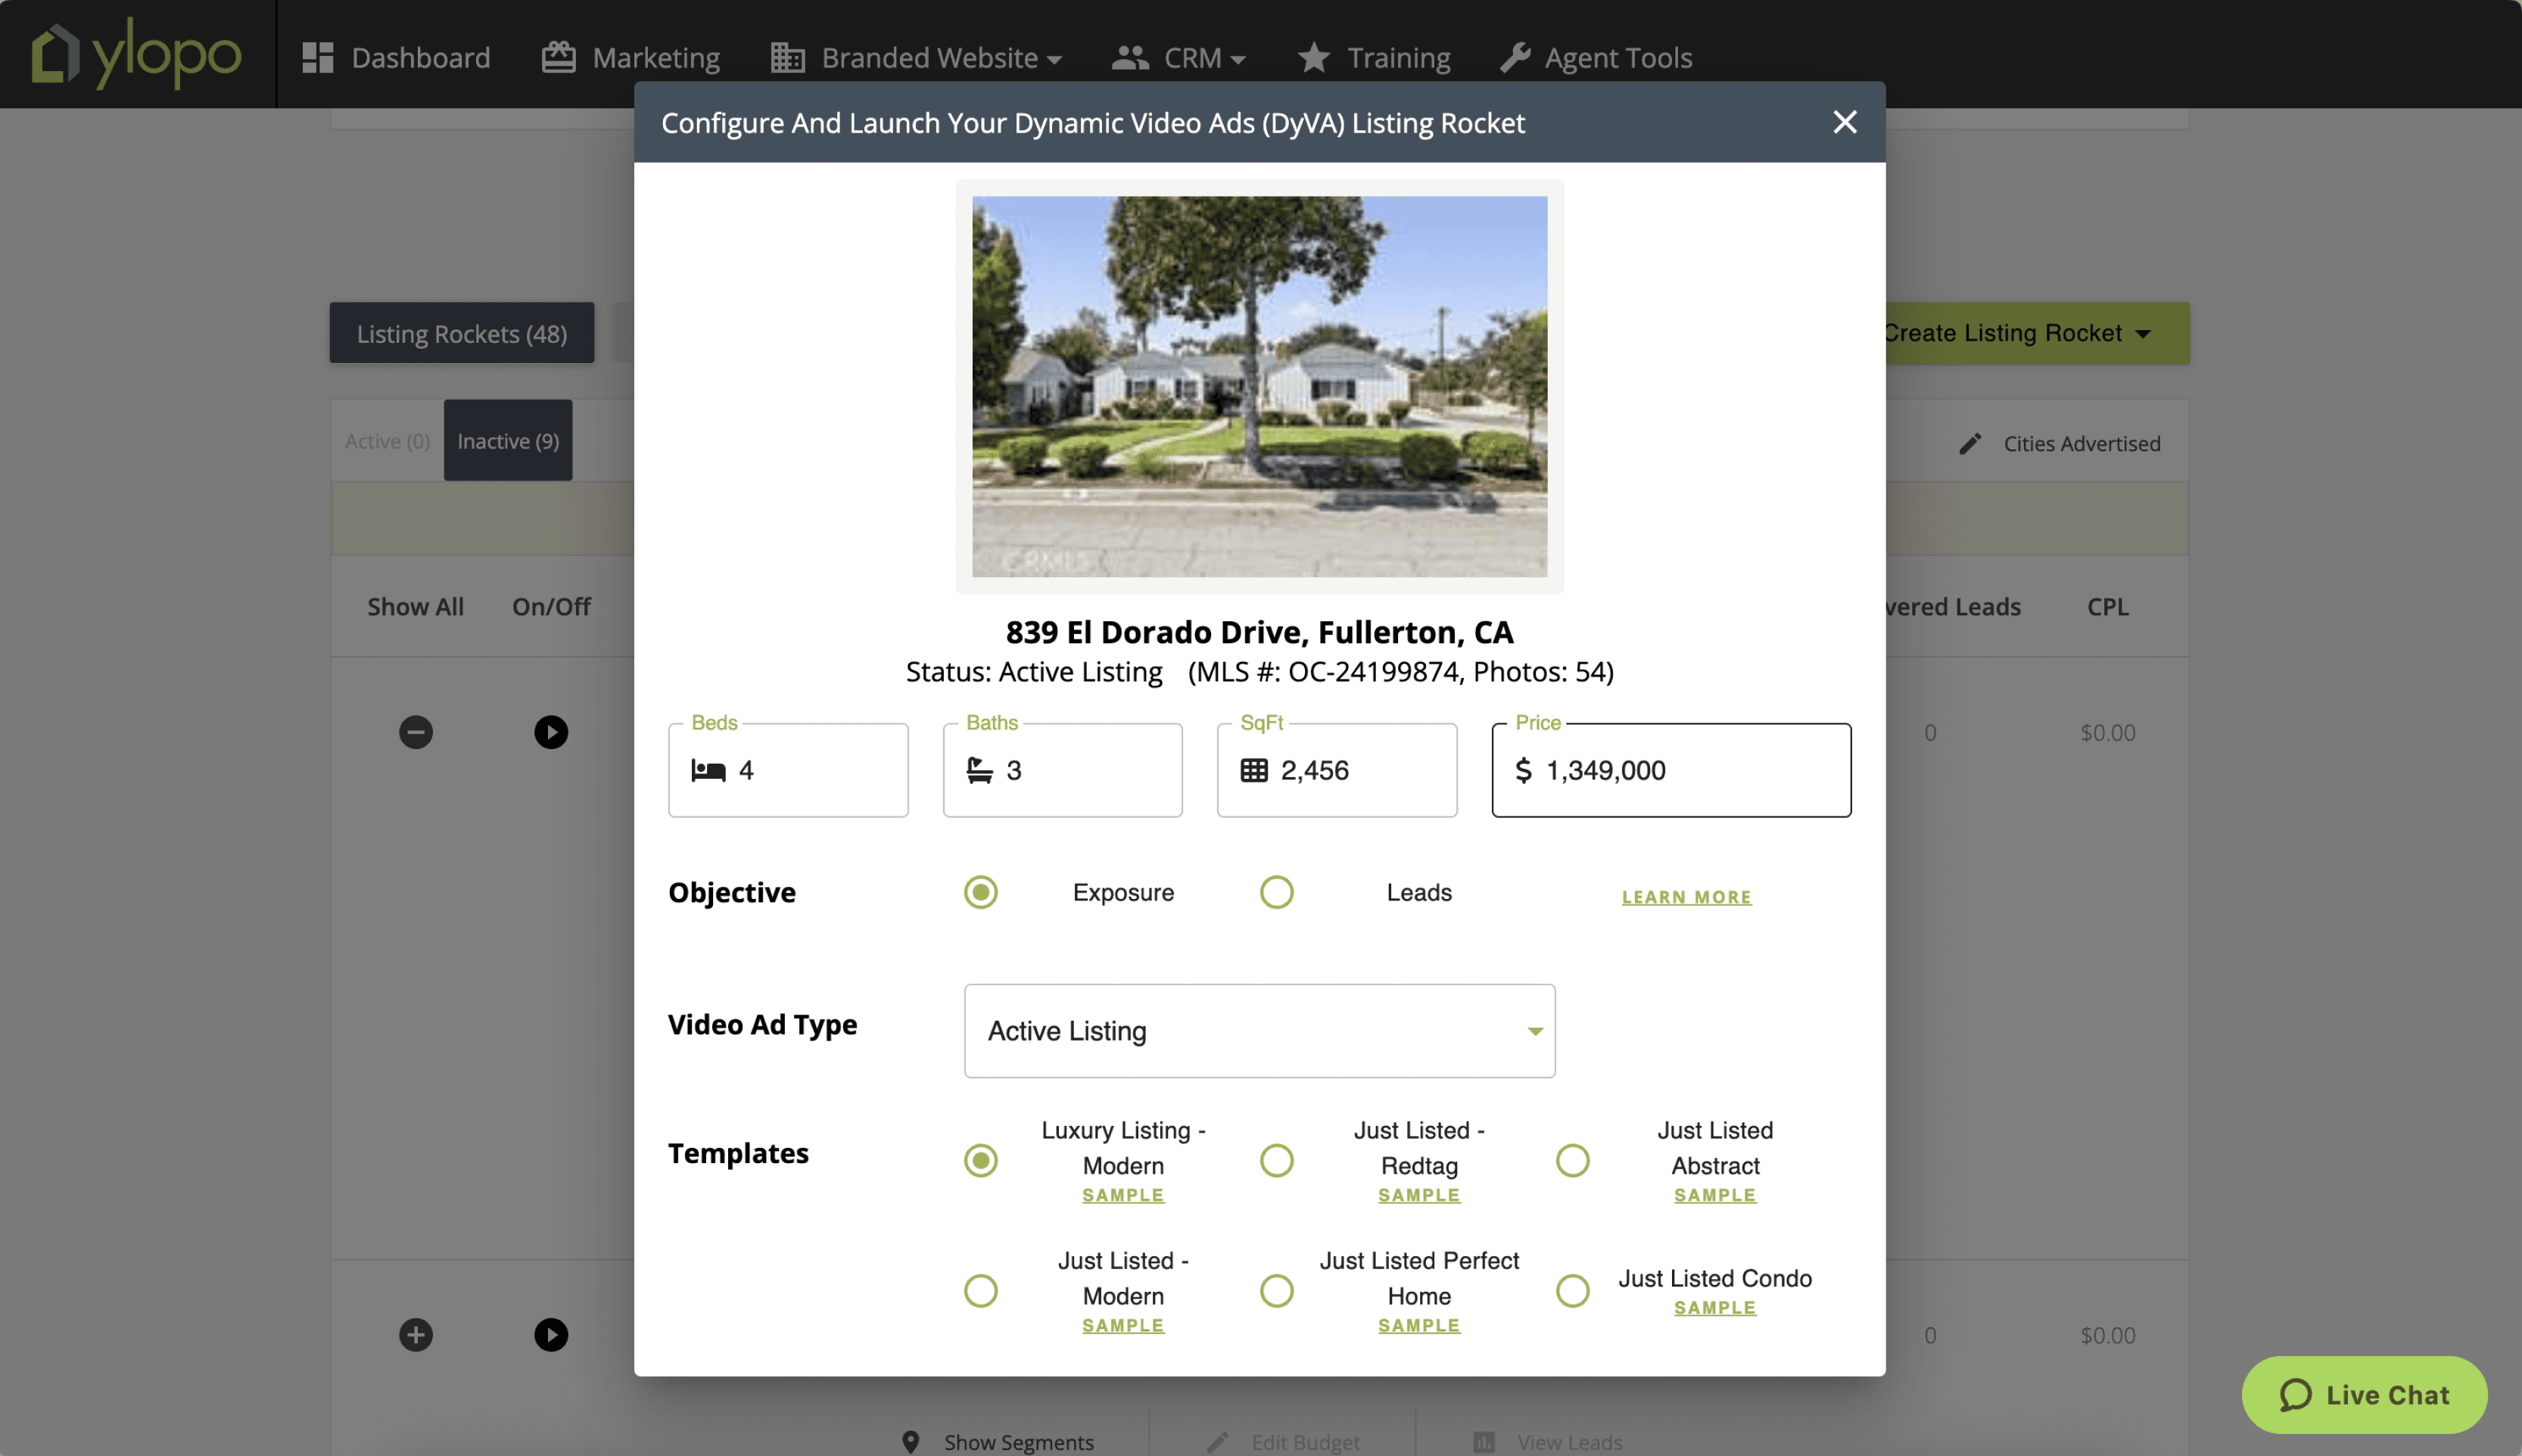Click the Agent Tools wrench icon
Screen dimensions: 2522x1456
pyautogui.click(x=1515, y=57)
